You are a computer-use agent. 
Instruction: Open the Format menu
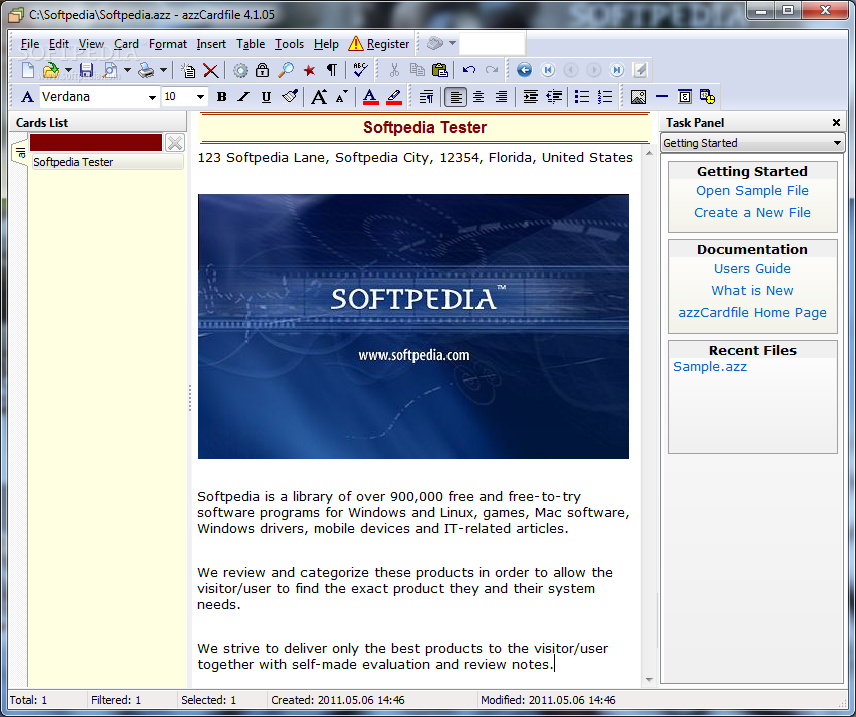(168, 44)
